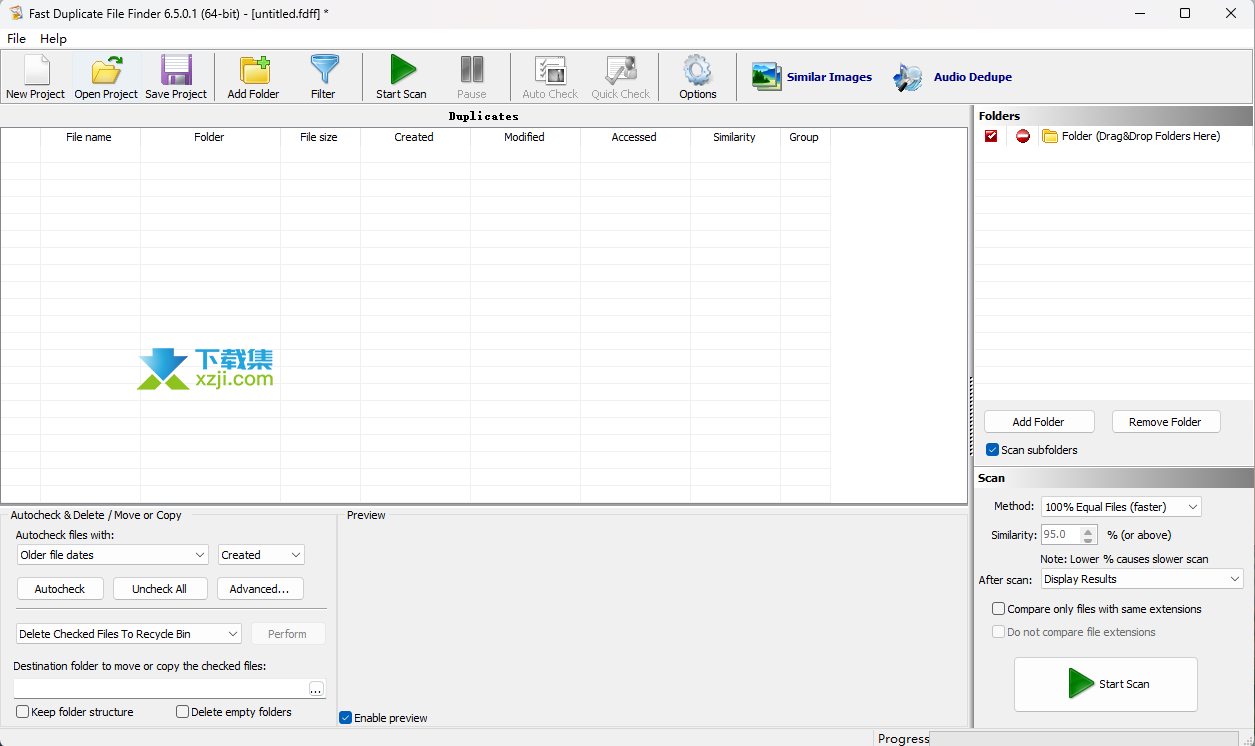Sort by File size column header
1255x746 pixels.
tap(319, 137)
